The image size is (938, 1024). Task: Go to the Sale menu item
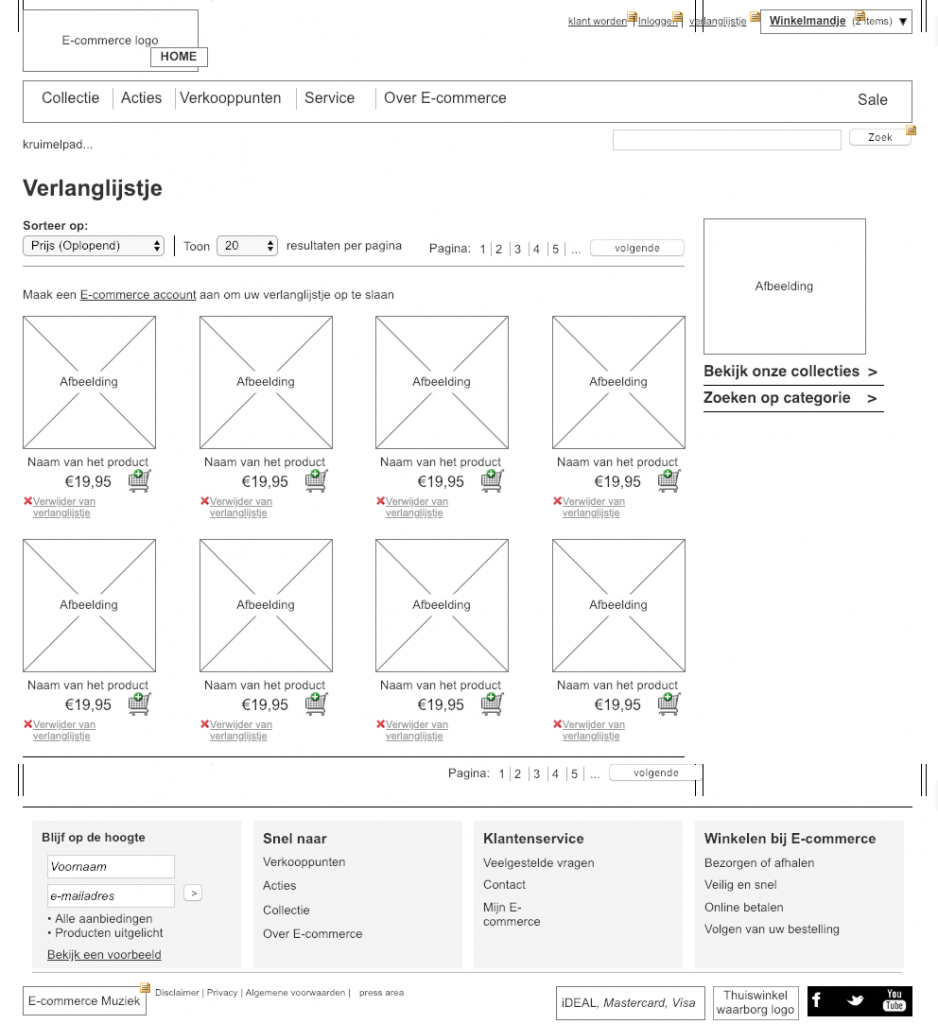pos(872,100)
